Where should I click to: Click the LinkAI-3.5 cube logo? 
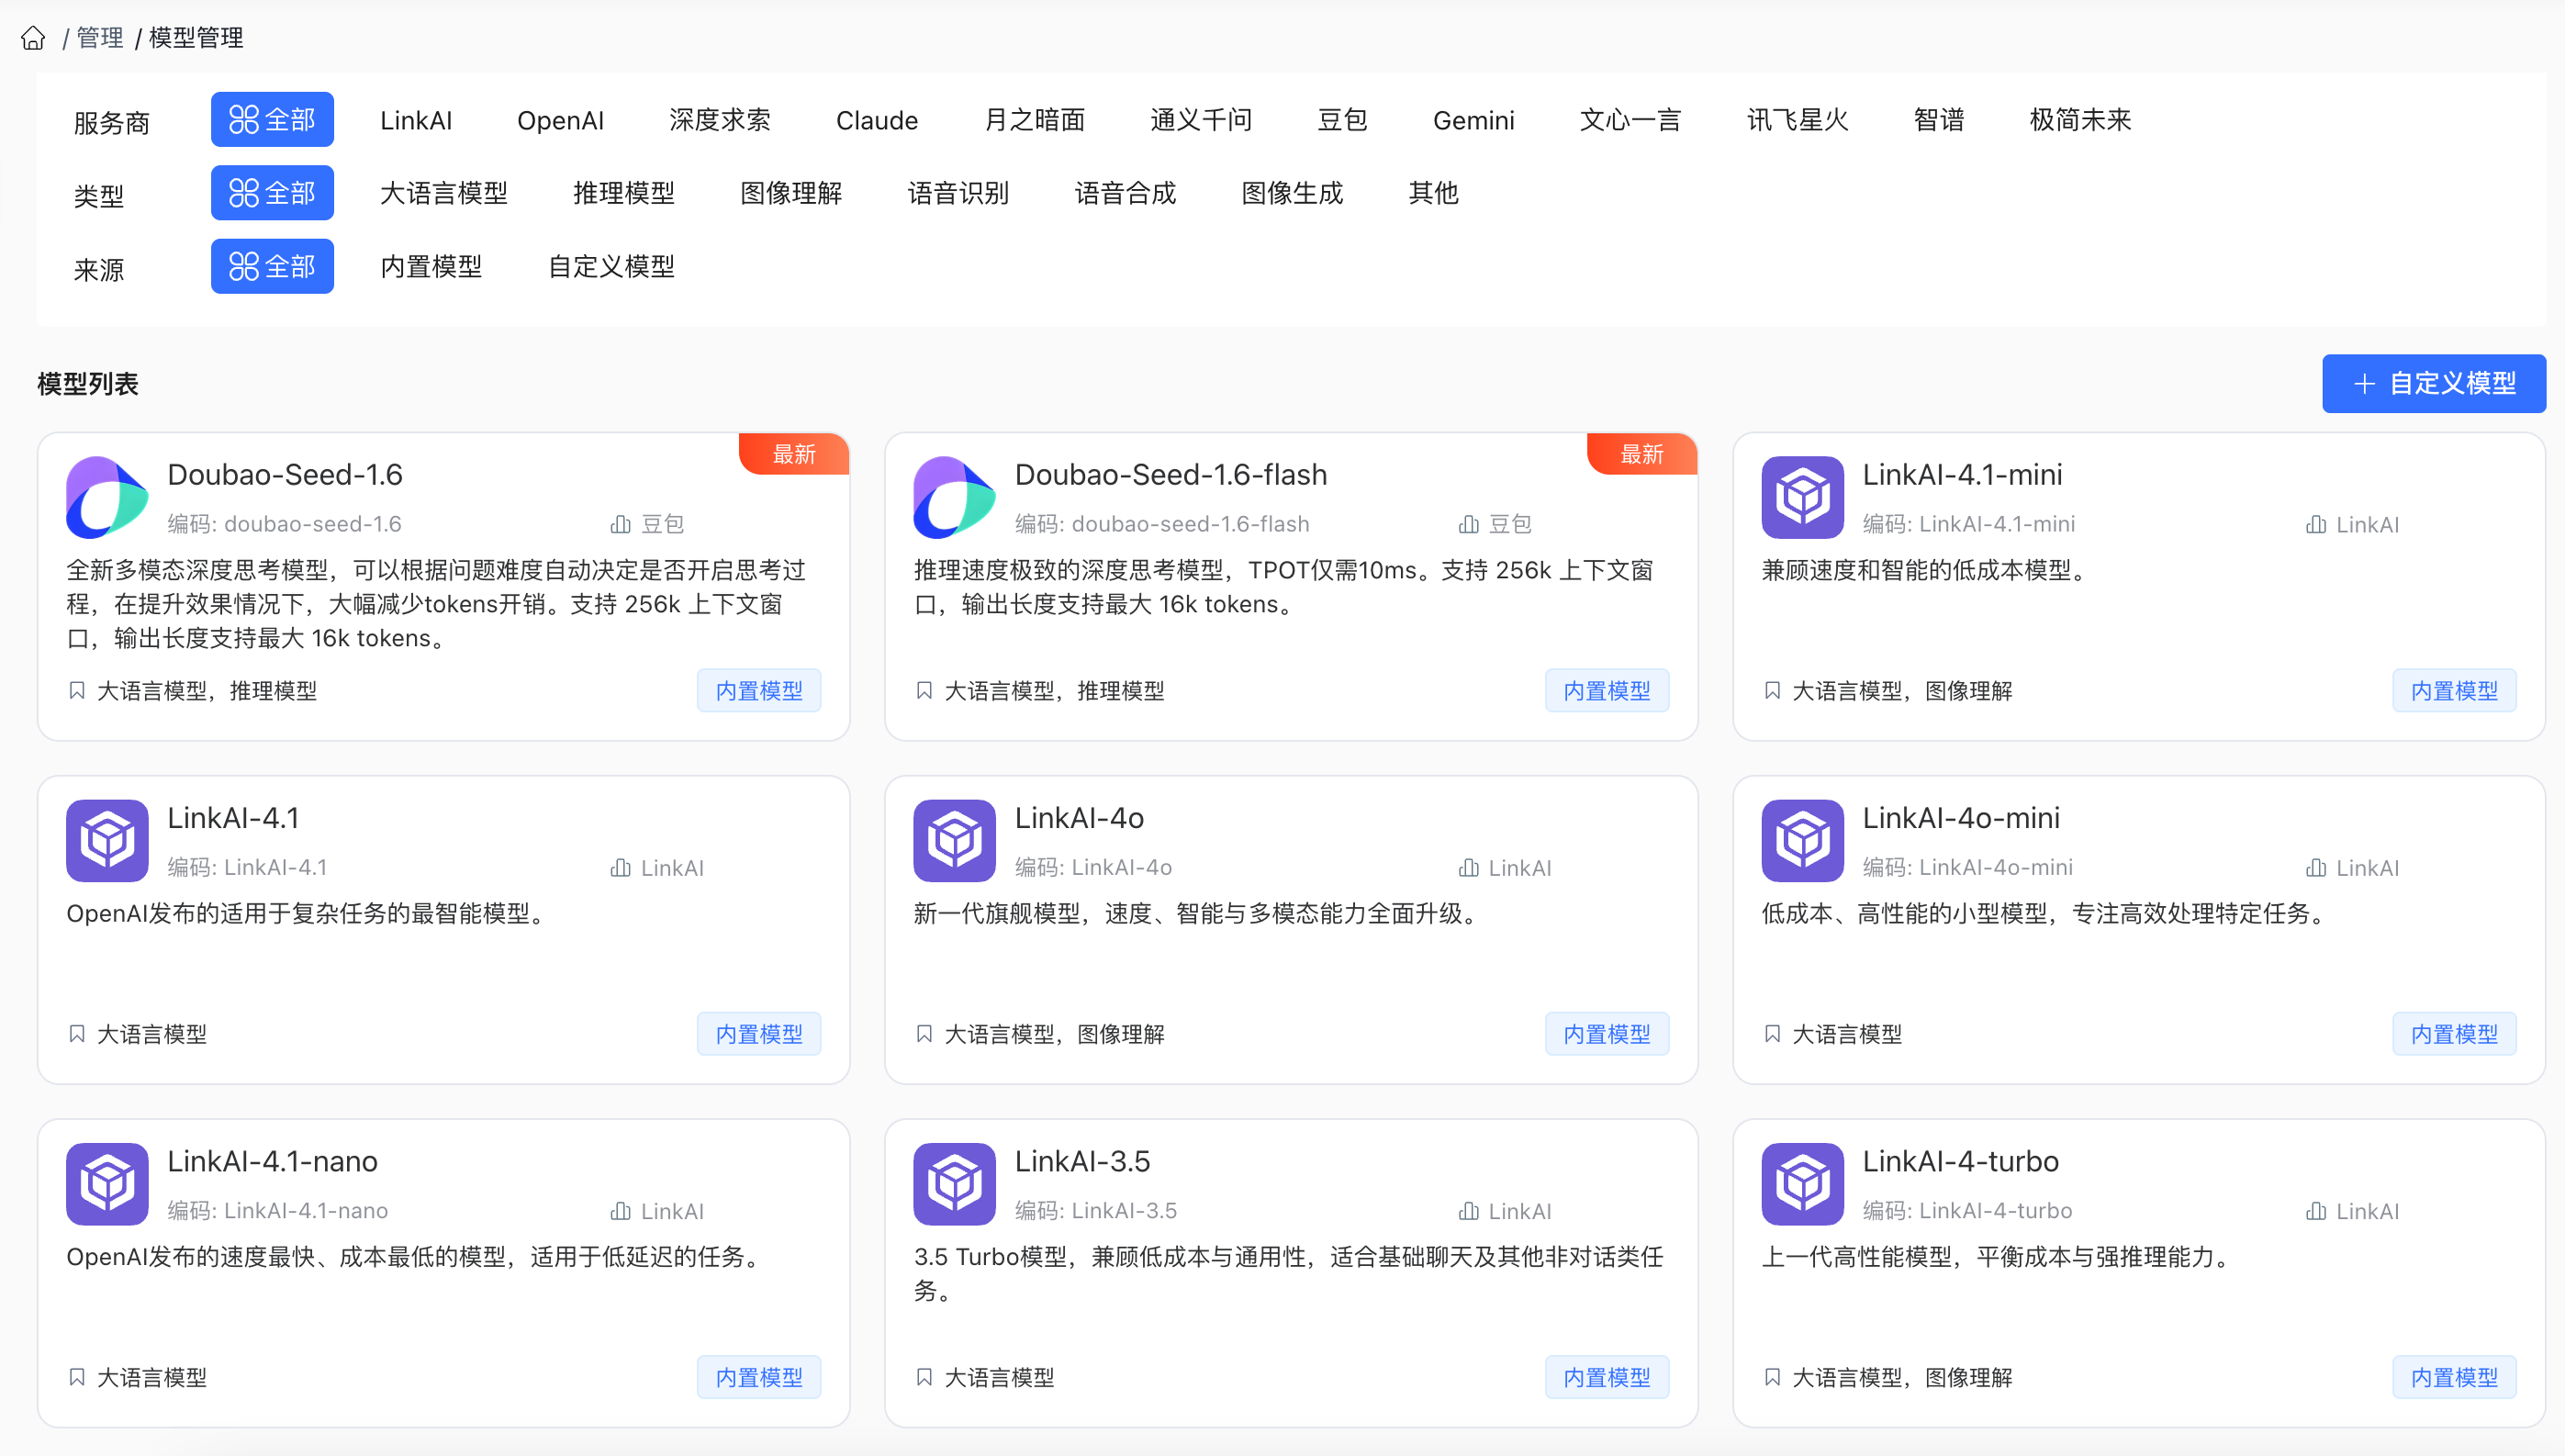coord(954,1184)
